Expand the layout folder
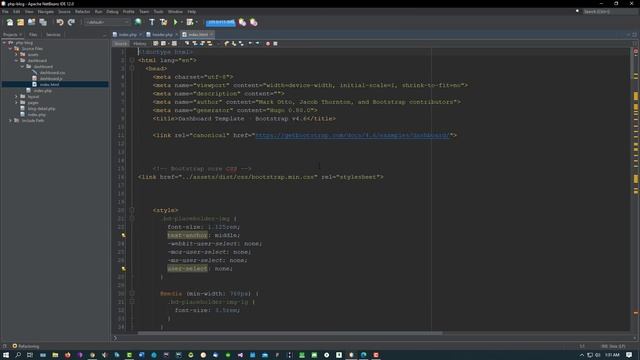 (x=17, y=97)
